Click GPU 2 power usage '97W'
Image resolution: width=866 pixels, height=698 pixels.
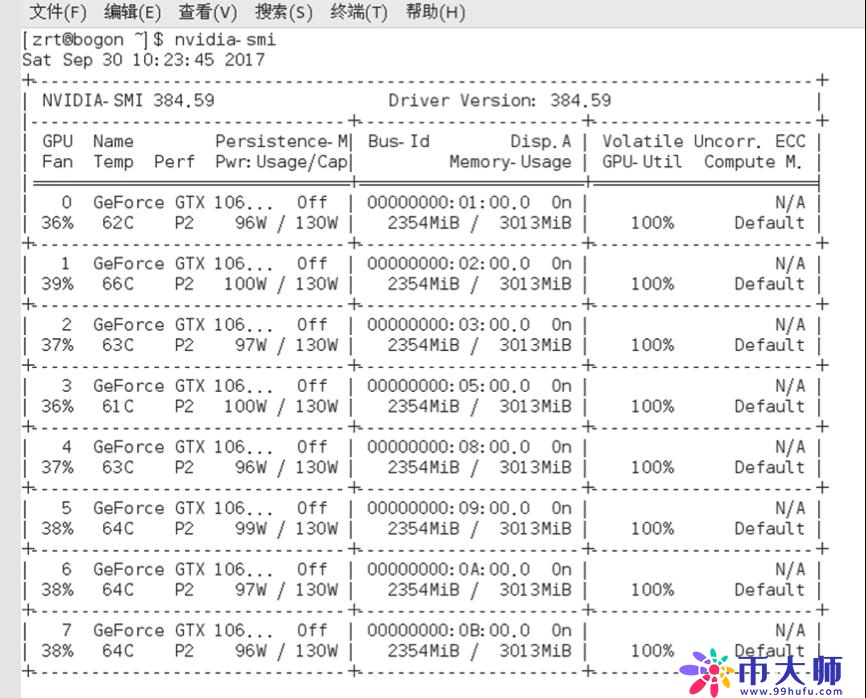(x=251, y=345)
